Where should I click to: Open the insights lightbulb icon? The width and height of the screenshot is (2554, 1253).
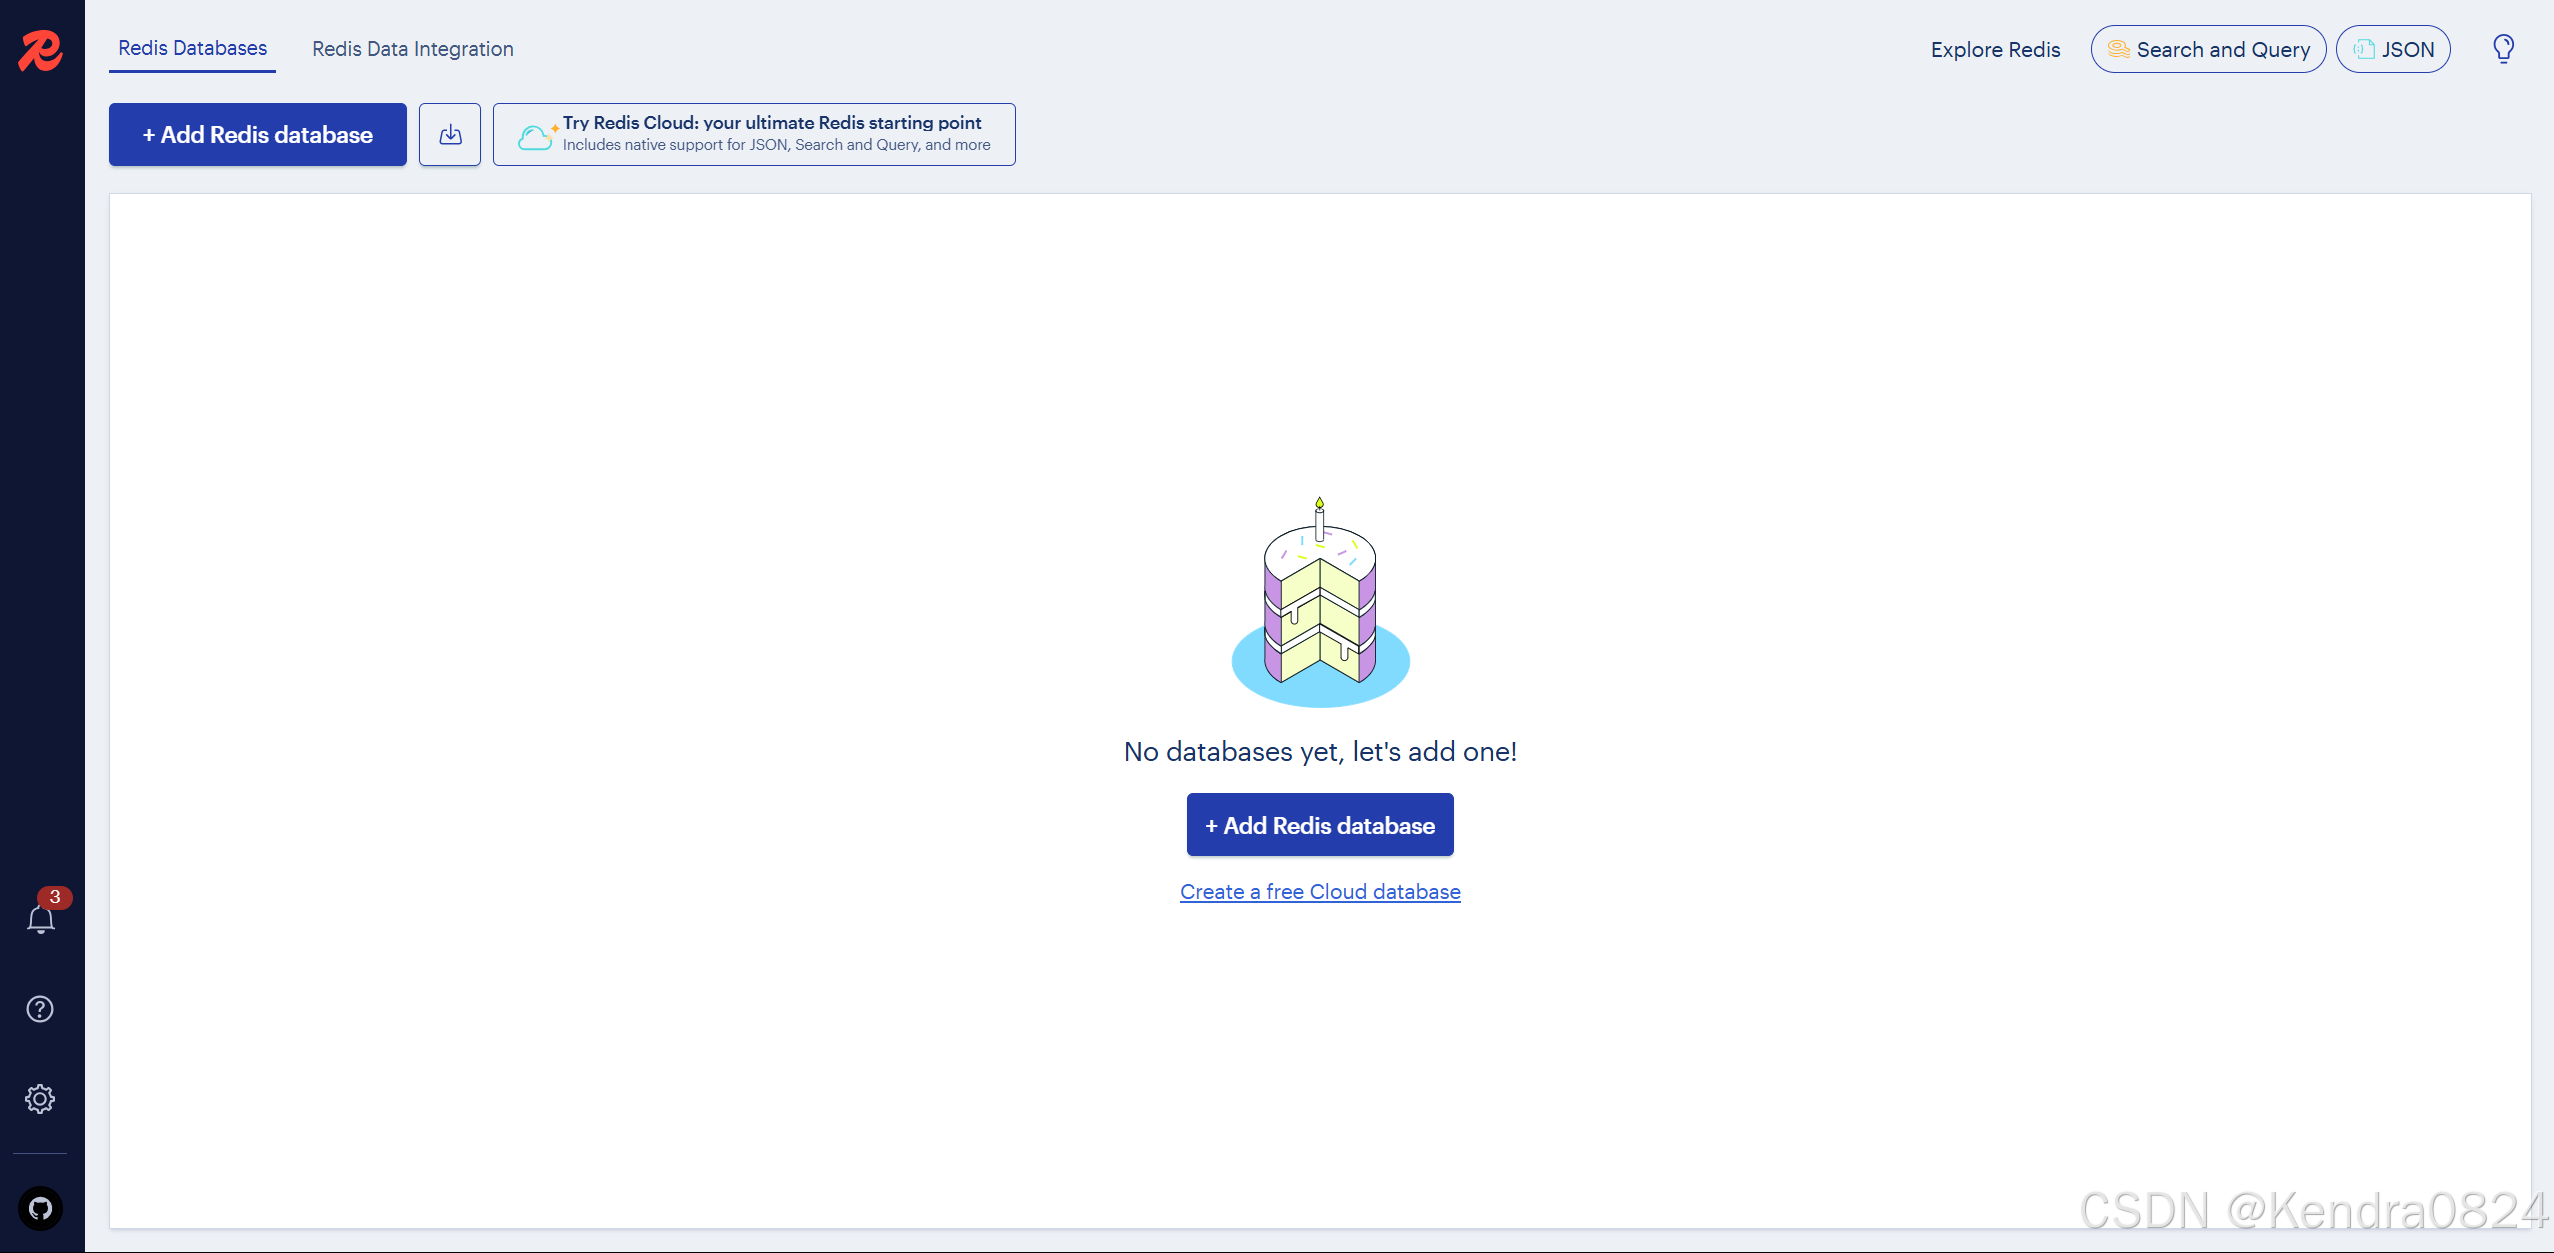pyautogui.click(x=2503, y=49)
